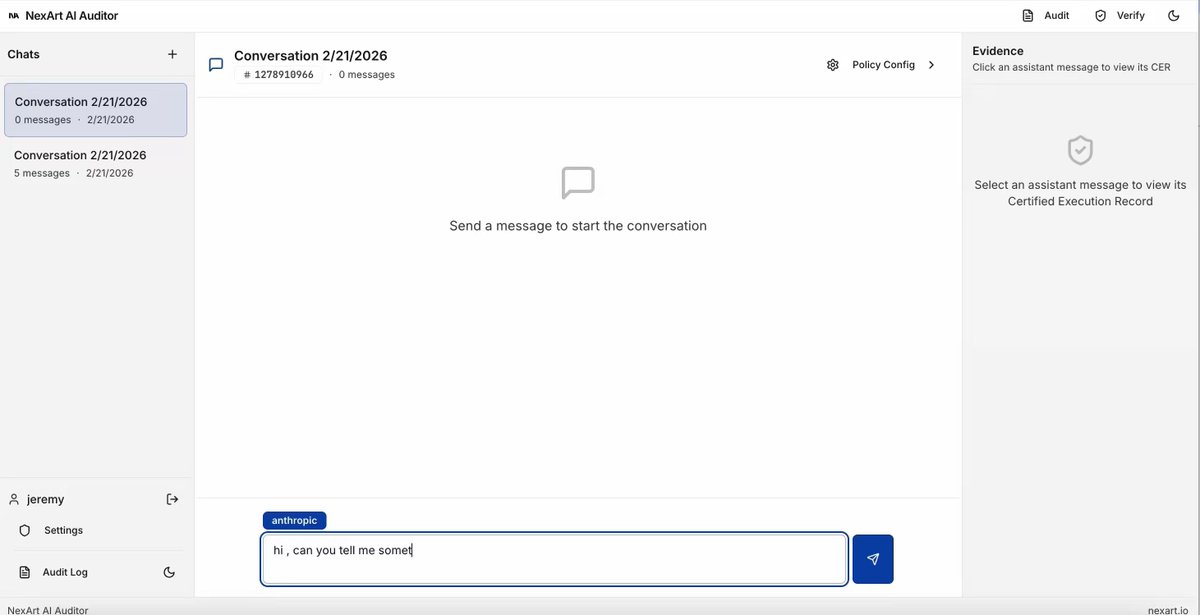Open Verify from the top bar
Screen dimensions: 1200x615
pos(1119,16)
